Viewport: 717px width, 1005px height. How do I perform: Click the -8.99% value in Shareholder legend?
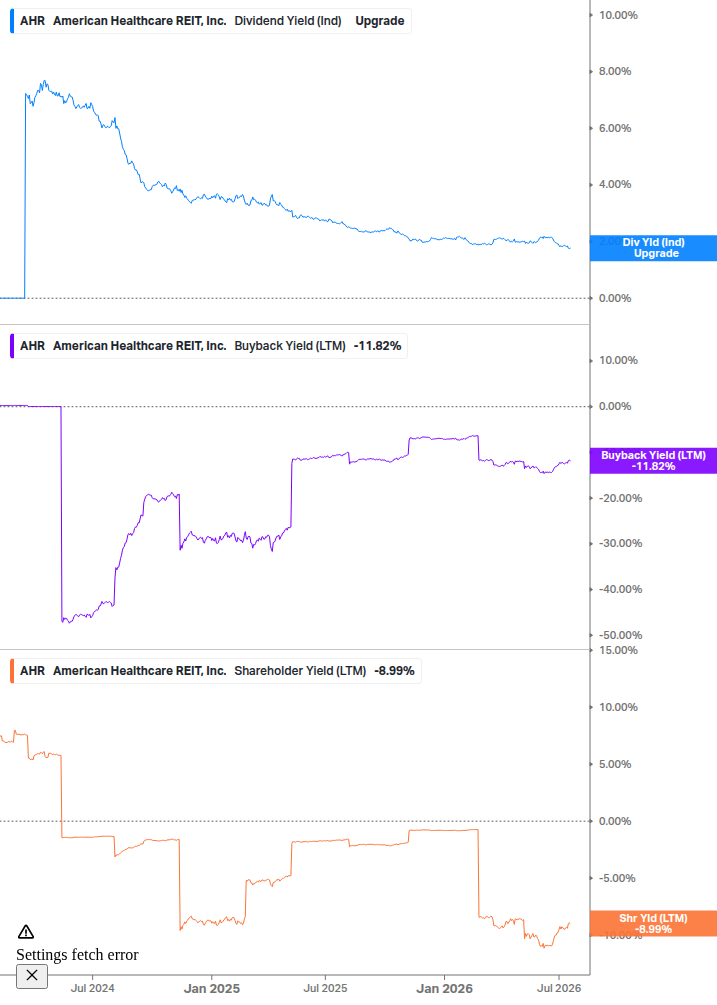coord(394,671)
